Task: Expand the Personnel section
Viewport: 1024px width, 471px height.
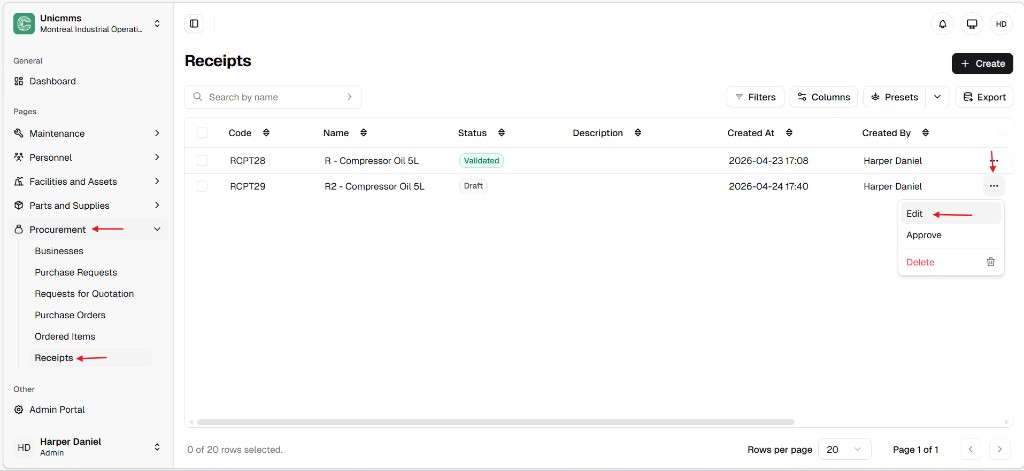Action: pyautogui.click(x=157, y=157)
